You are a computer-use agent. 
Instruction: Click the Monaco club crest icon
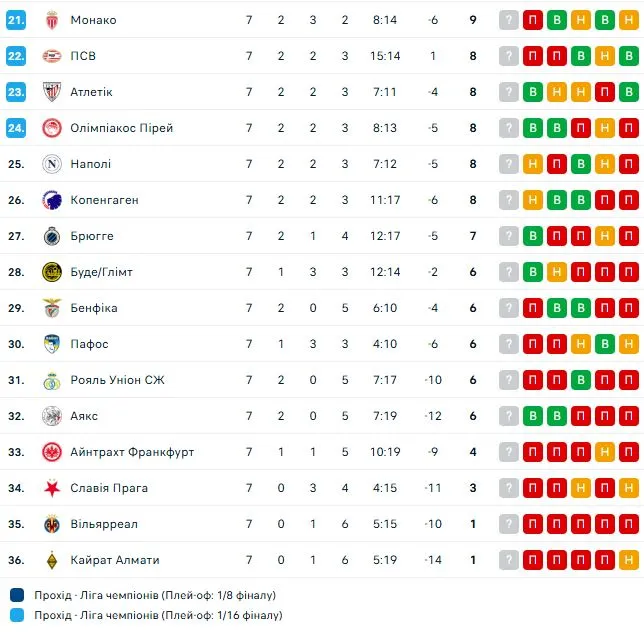coord(52,20)
